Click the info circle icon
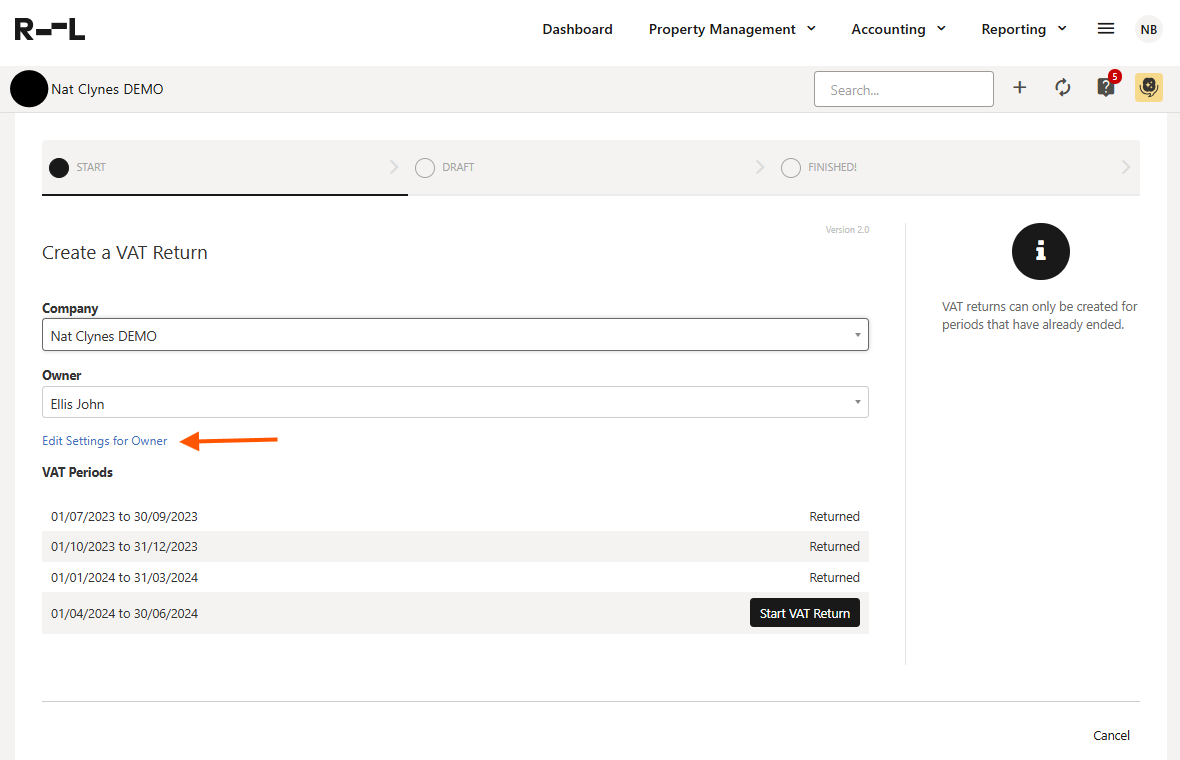Screen dimensions: 1180x760 pyautogui.click(x=1040, y=251)
